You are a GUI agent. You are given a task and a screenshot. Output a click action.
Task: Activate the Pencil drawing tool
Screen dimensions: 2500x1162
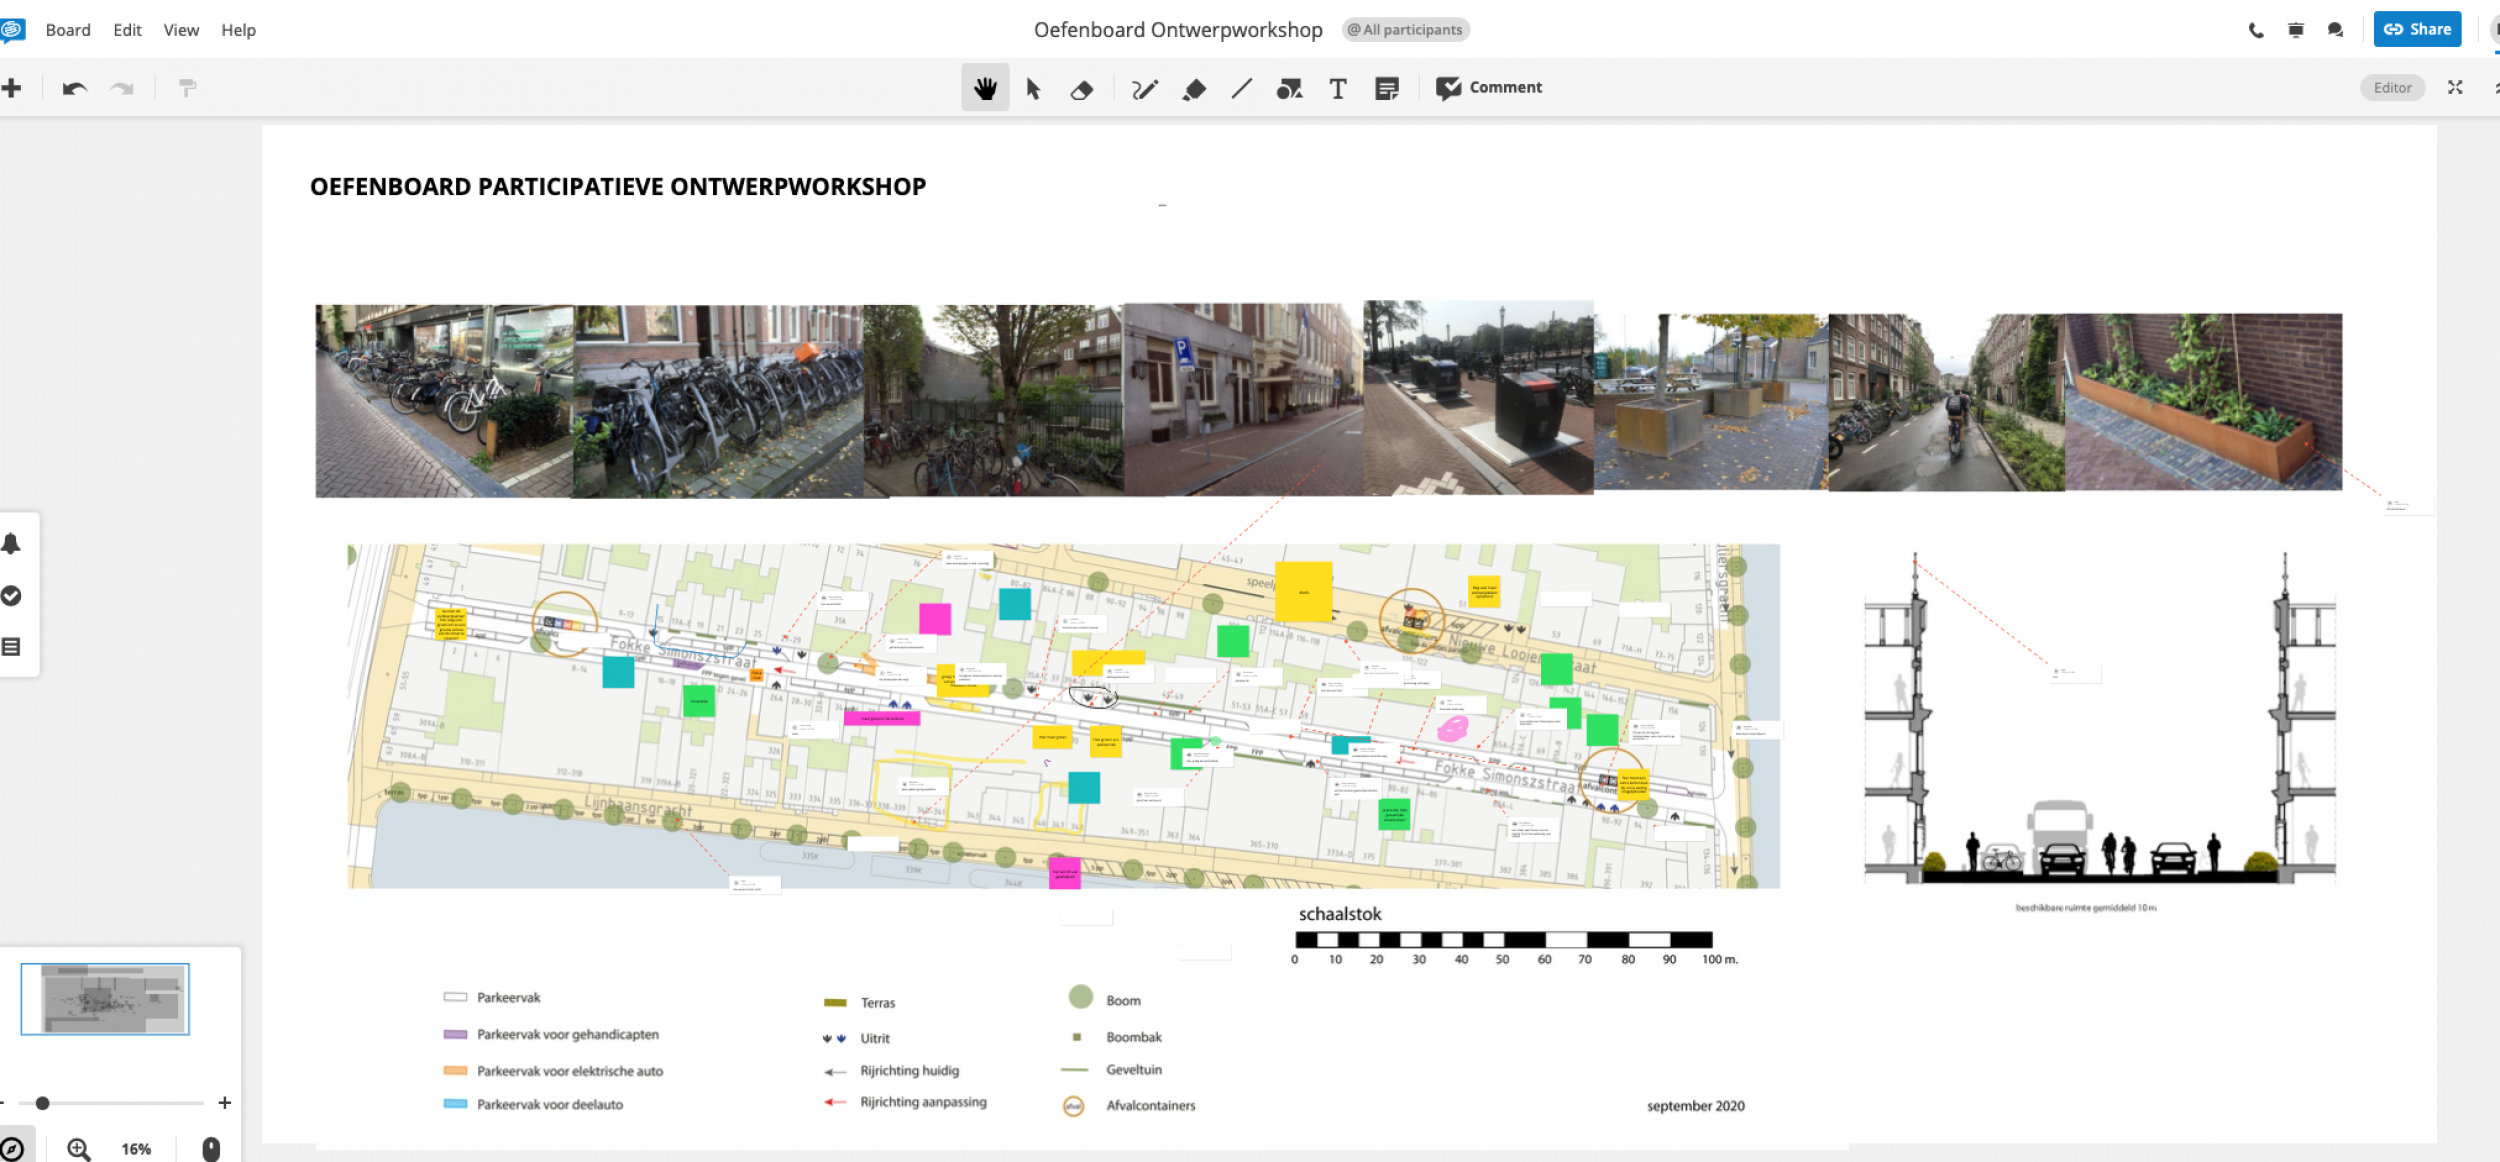[1144, 89]
